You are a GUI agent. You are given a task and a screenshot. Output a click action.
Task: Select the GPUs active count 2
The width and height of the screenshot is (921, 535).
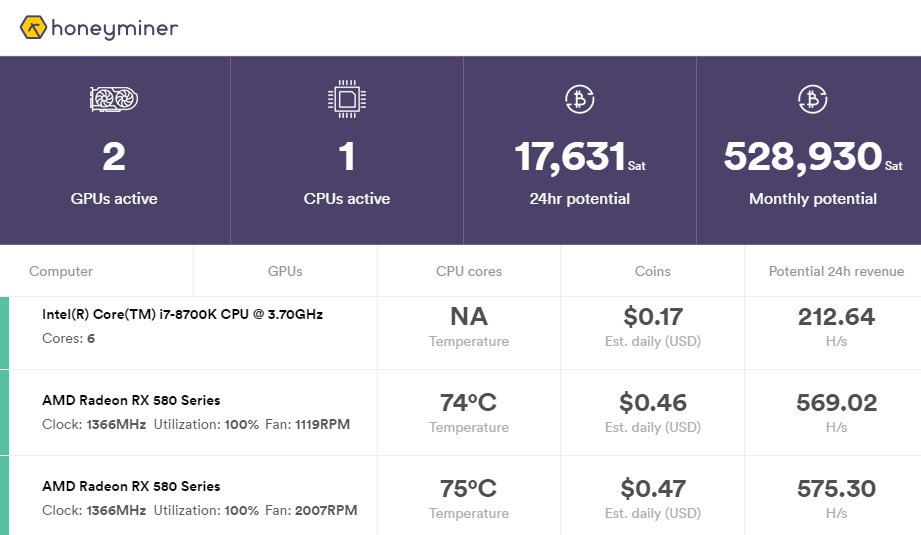click(114, 157)
